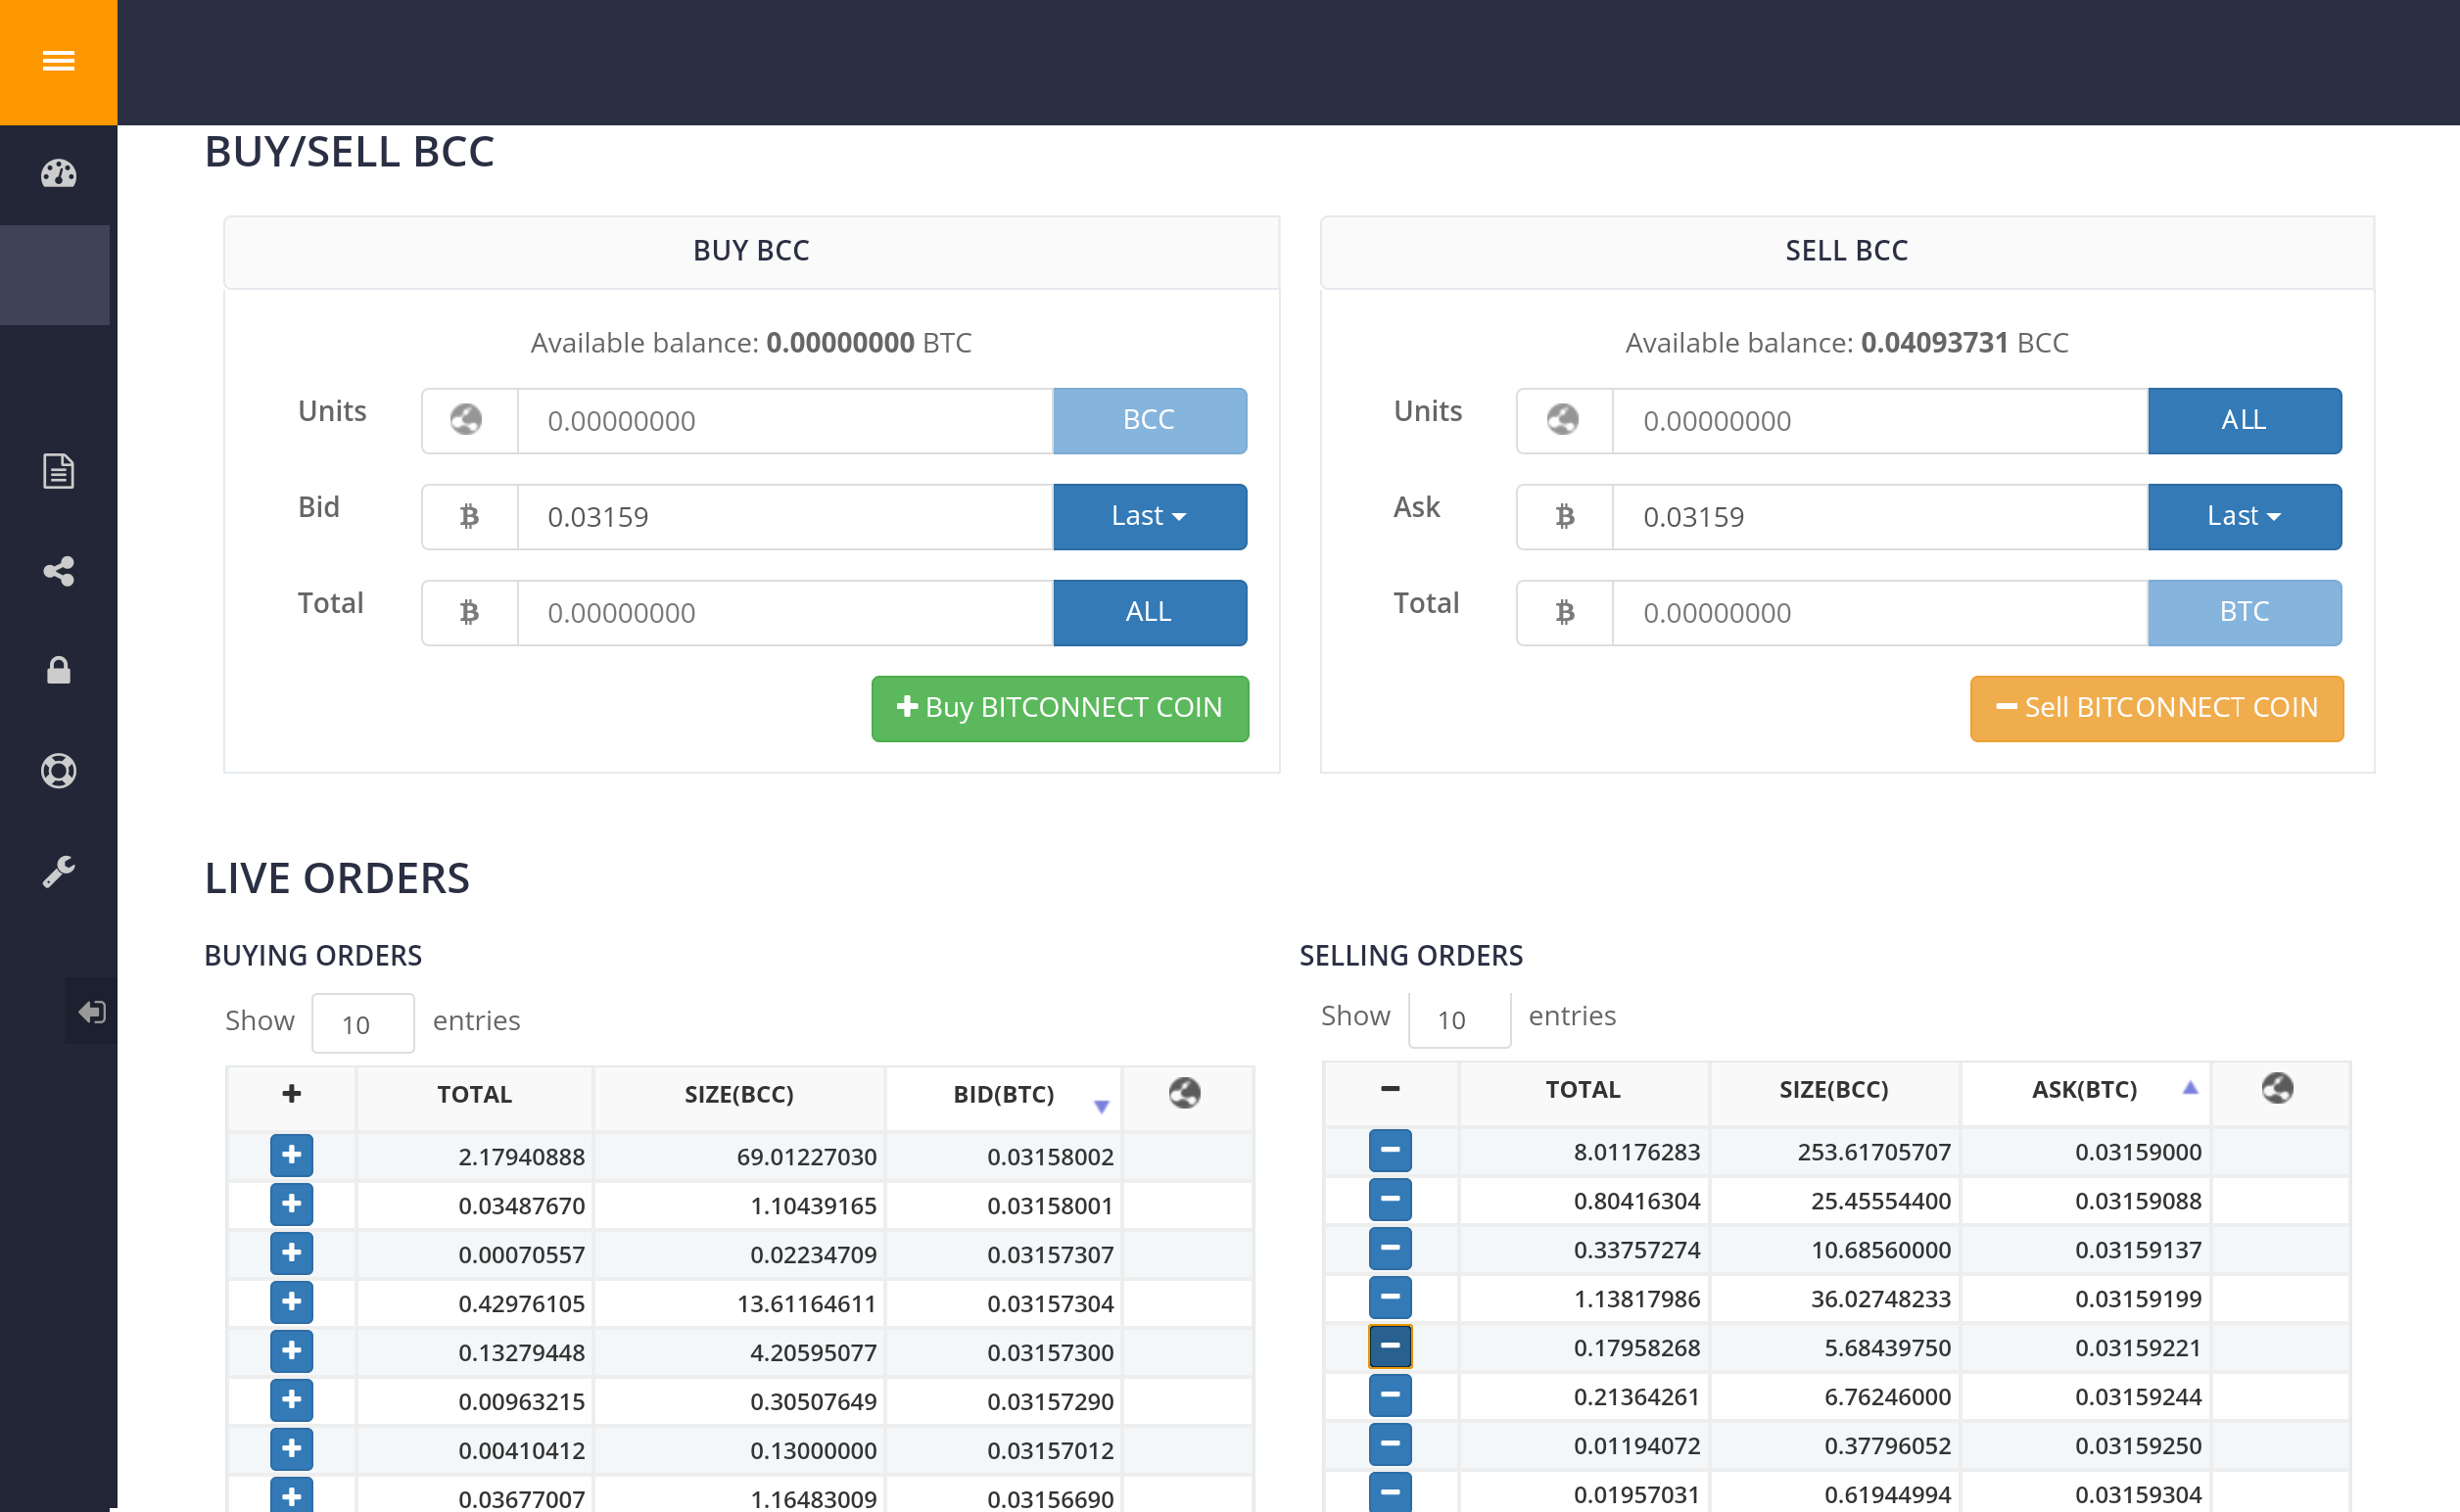
Task: Open the wrench settings sidebar icon
Action: 58,871
